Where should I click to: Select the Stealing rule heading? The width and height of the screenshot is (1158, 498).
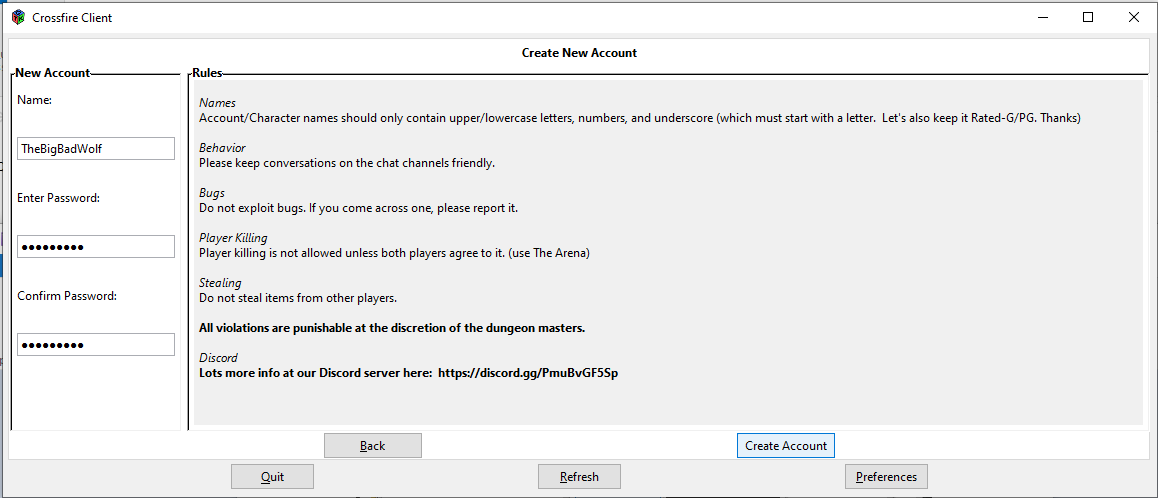tap(220, 283)
